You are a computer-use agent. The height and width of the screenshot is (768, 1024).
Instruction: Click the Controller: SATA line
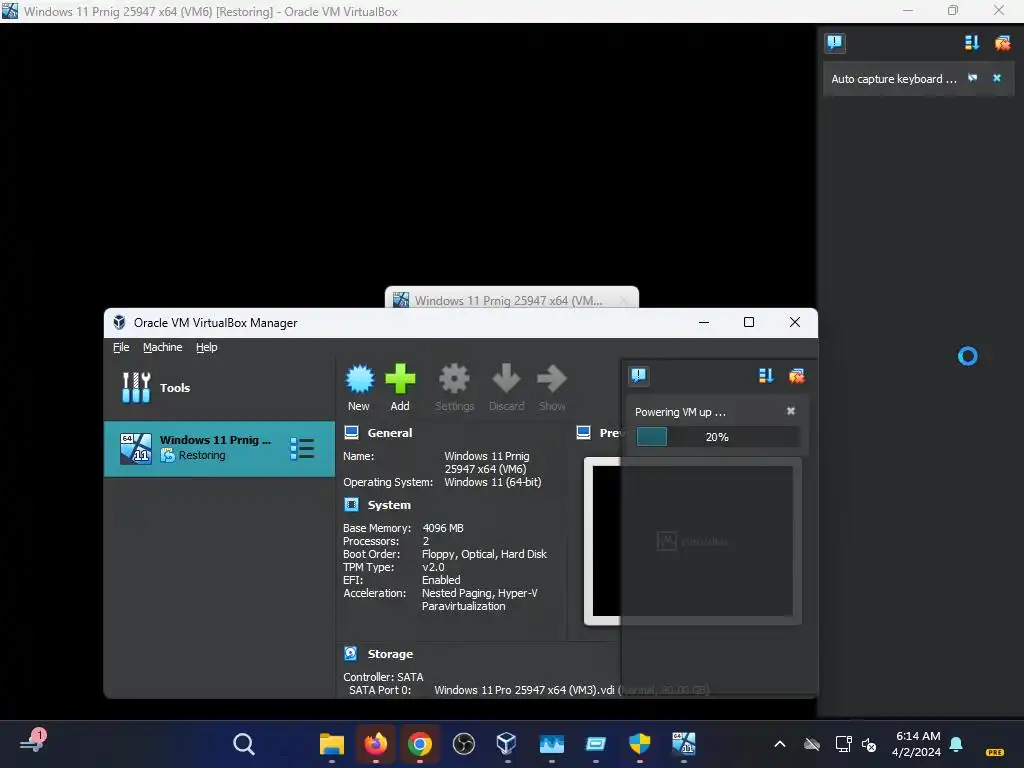383,677
